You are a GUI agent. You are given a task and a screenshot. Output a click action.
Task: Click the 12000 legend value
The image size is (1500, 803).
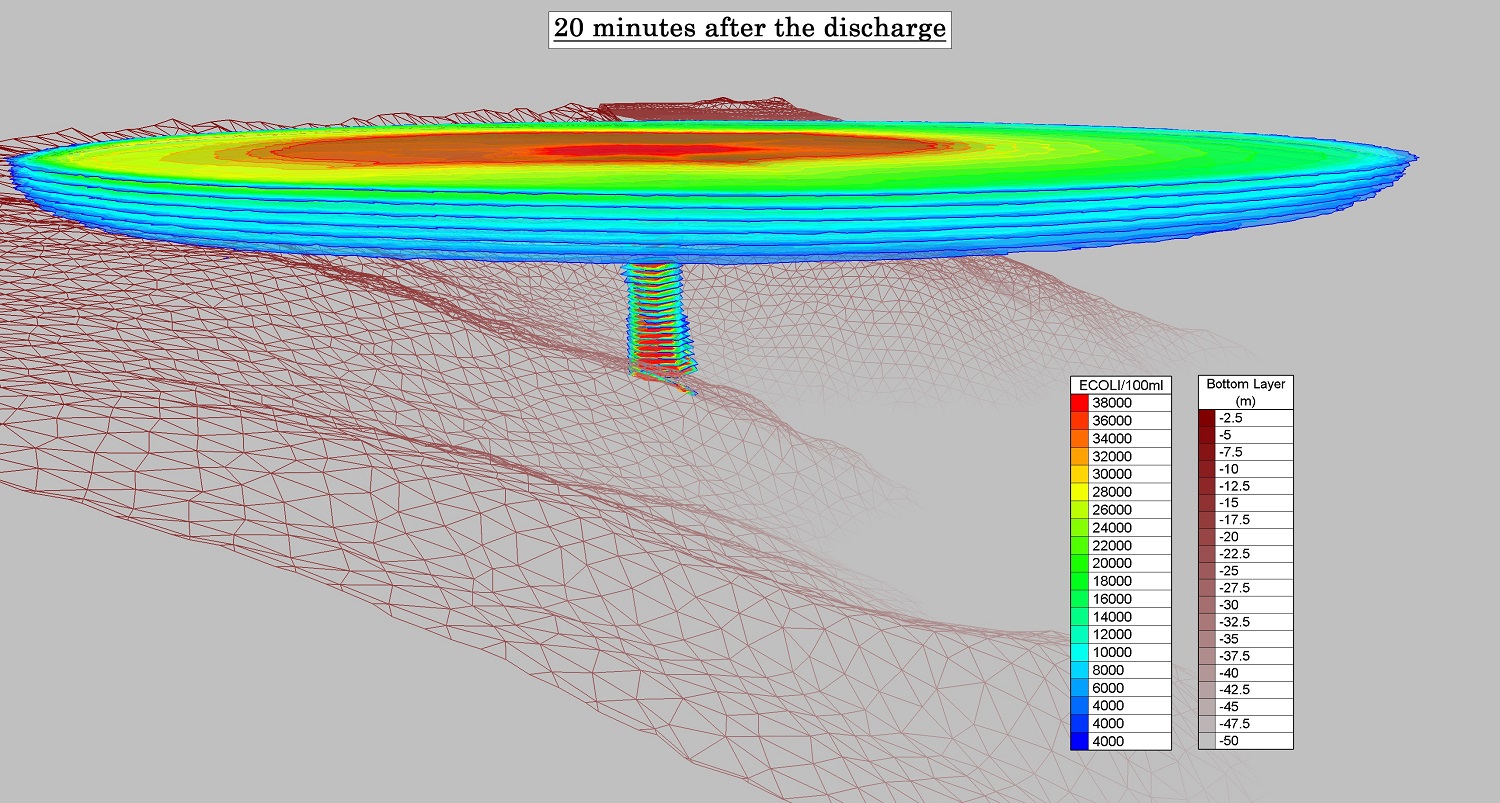coord(1112,634)
